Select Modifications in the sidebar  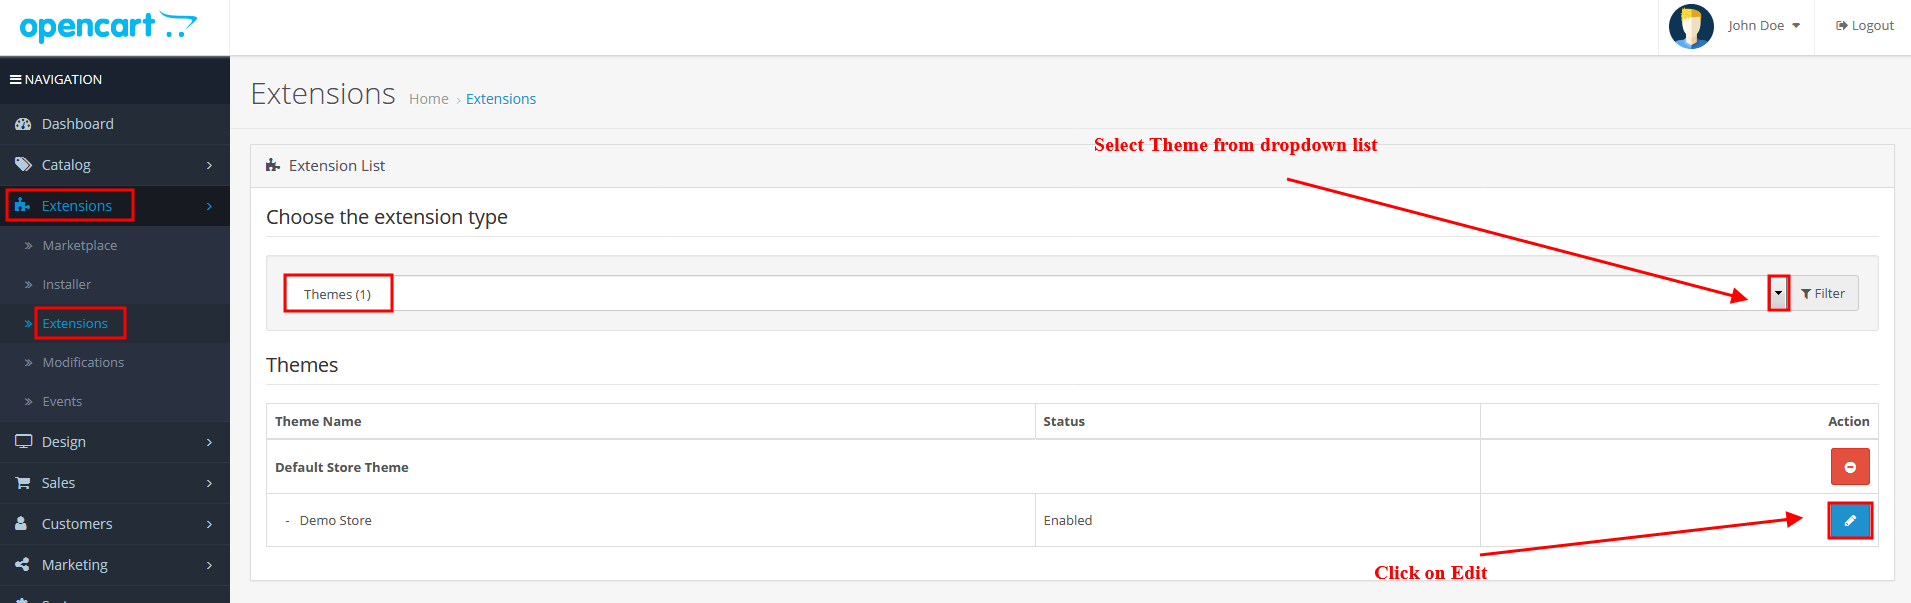point(83,362)
